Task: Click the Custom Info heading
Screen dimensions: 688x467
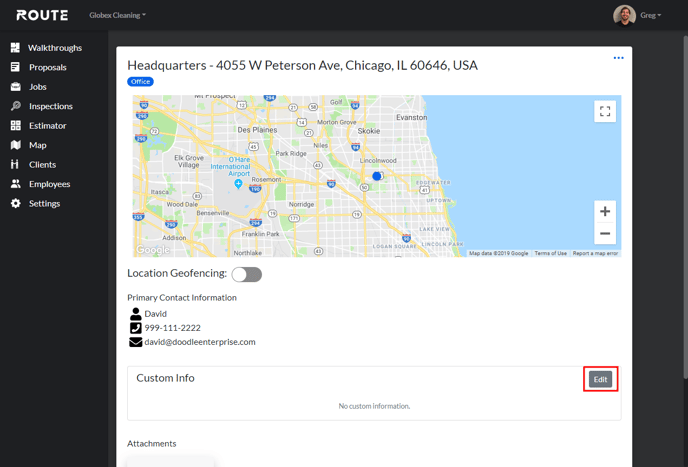Action: coord(165,378)
